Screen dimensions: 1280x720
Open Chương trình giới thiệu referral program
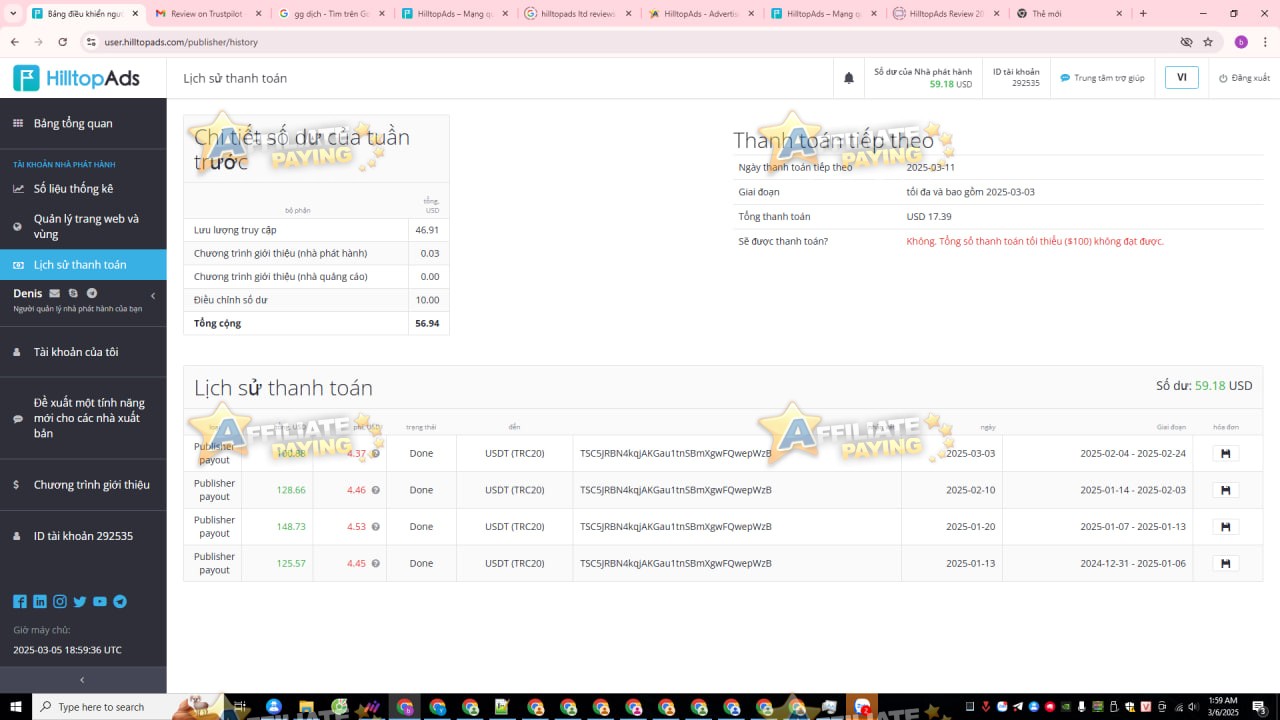92,485
